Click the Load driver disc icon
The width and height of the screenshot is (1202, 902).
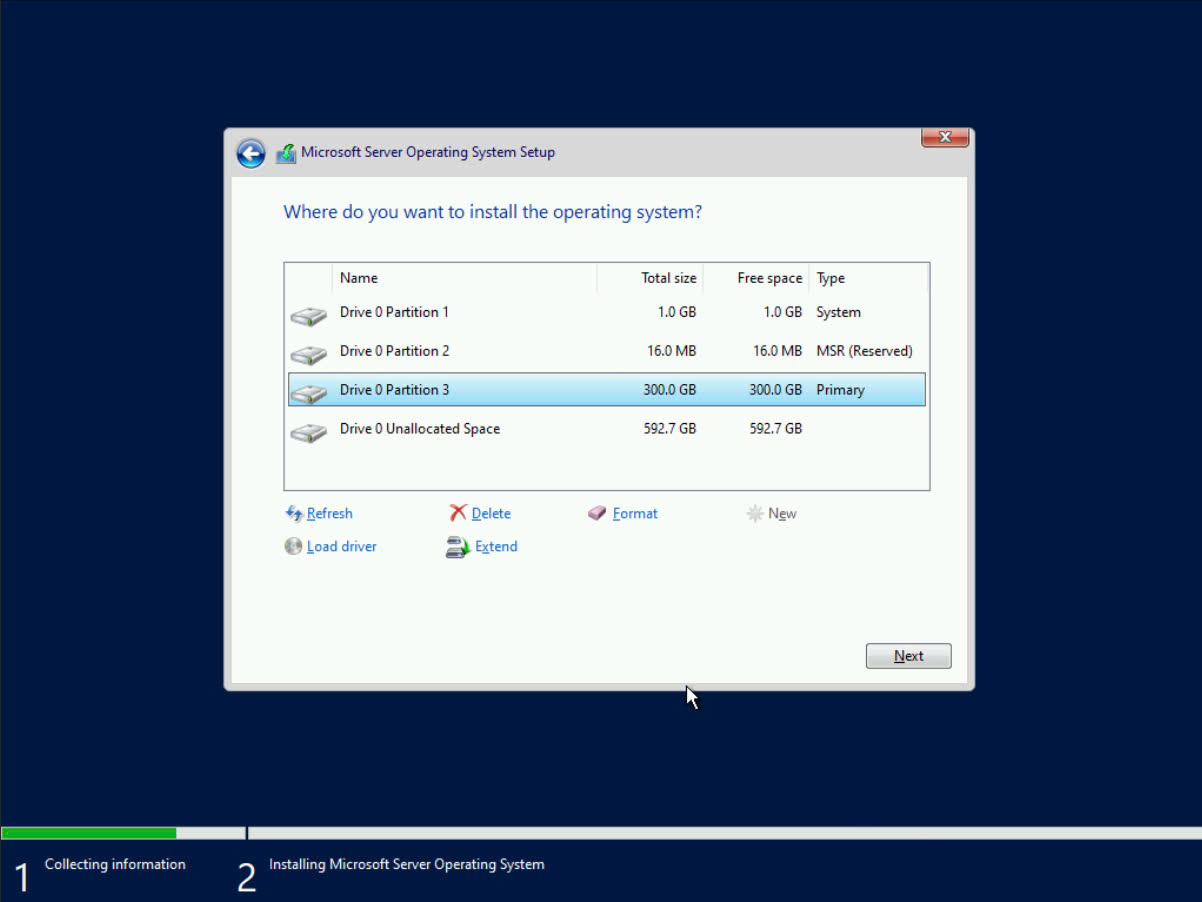[293, 546]
